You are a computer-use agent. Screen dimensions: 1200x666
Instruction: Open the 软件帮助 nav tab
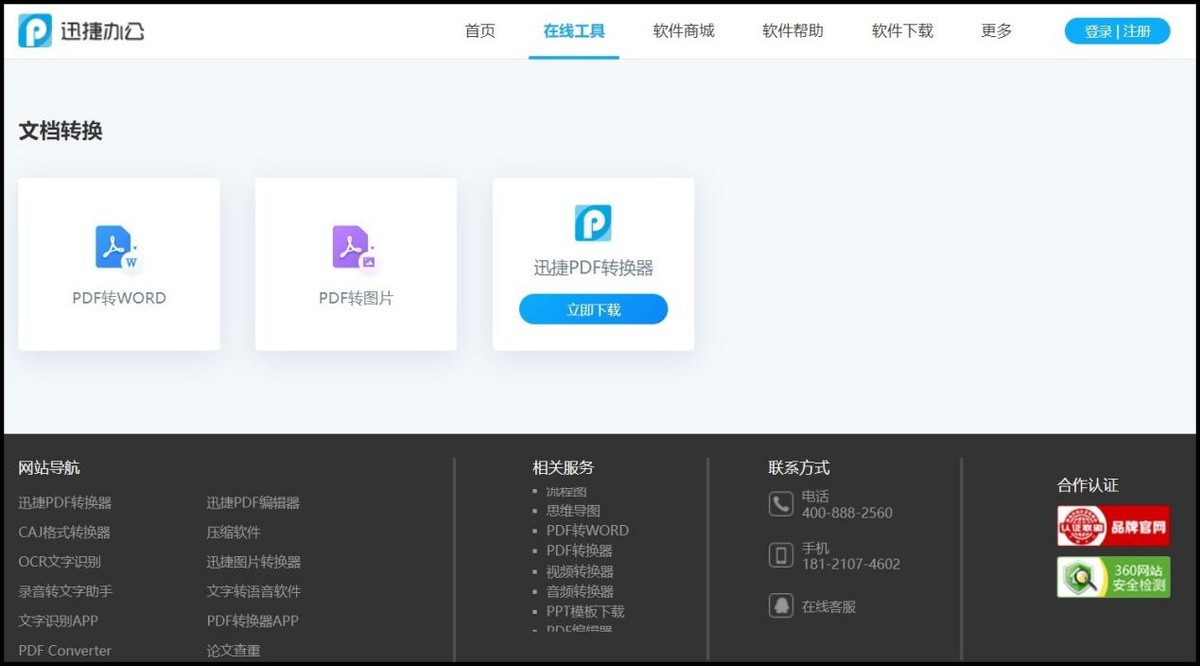[x=793, y=31]
